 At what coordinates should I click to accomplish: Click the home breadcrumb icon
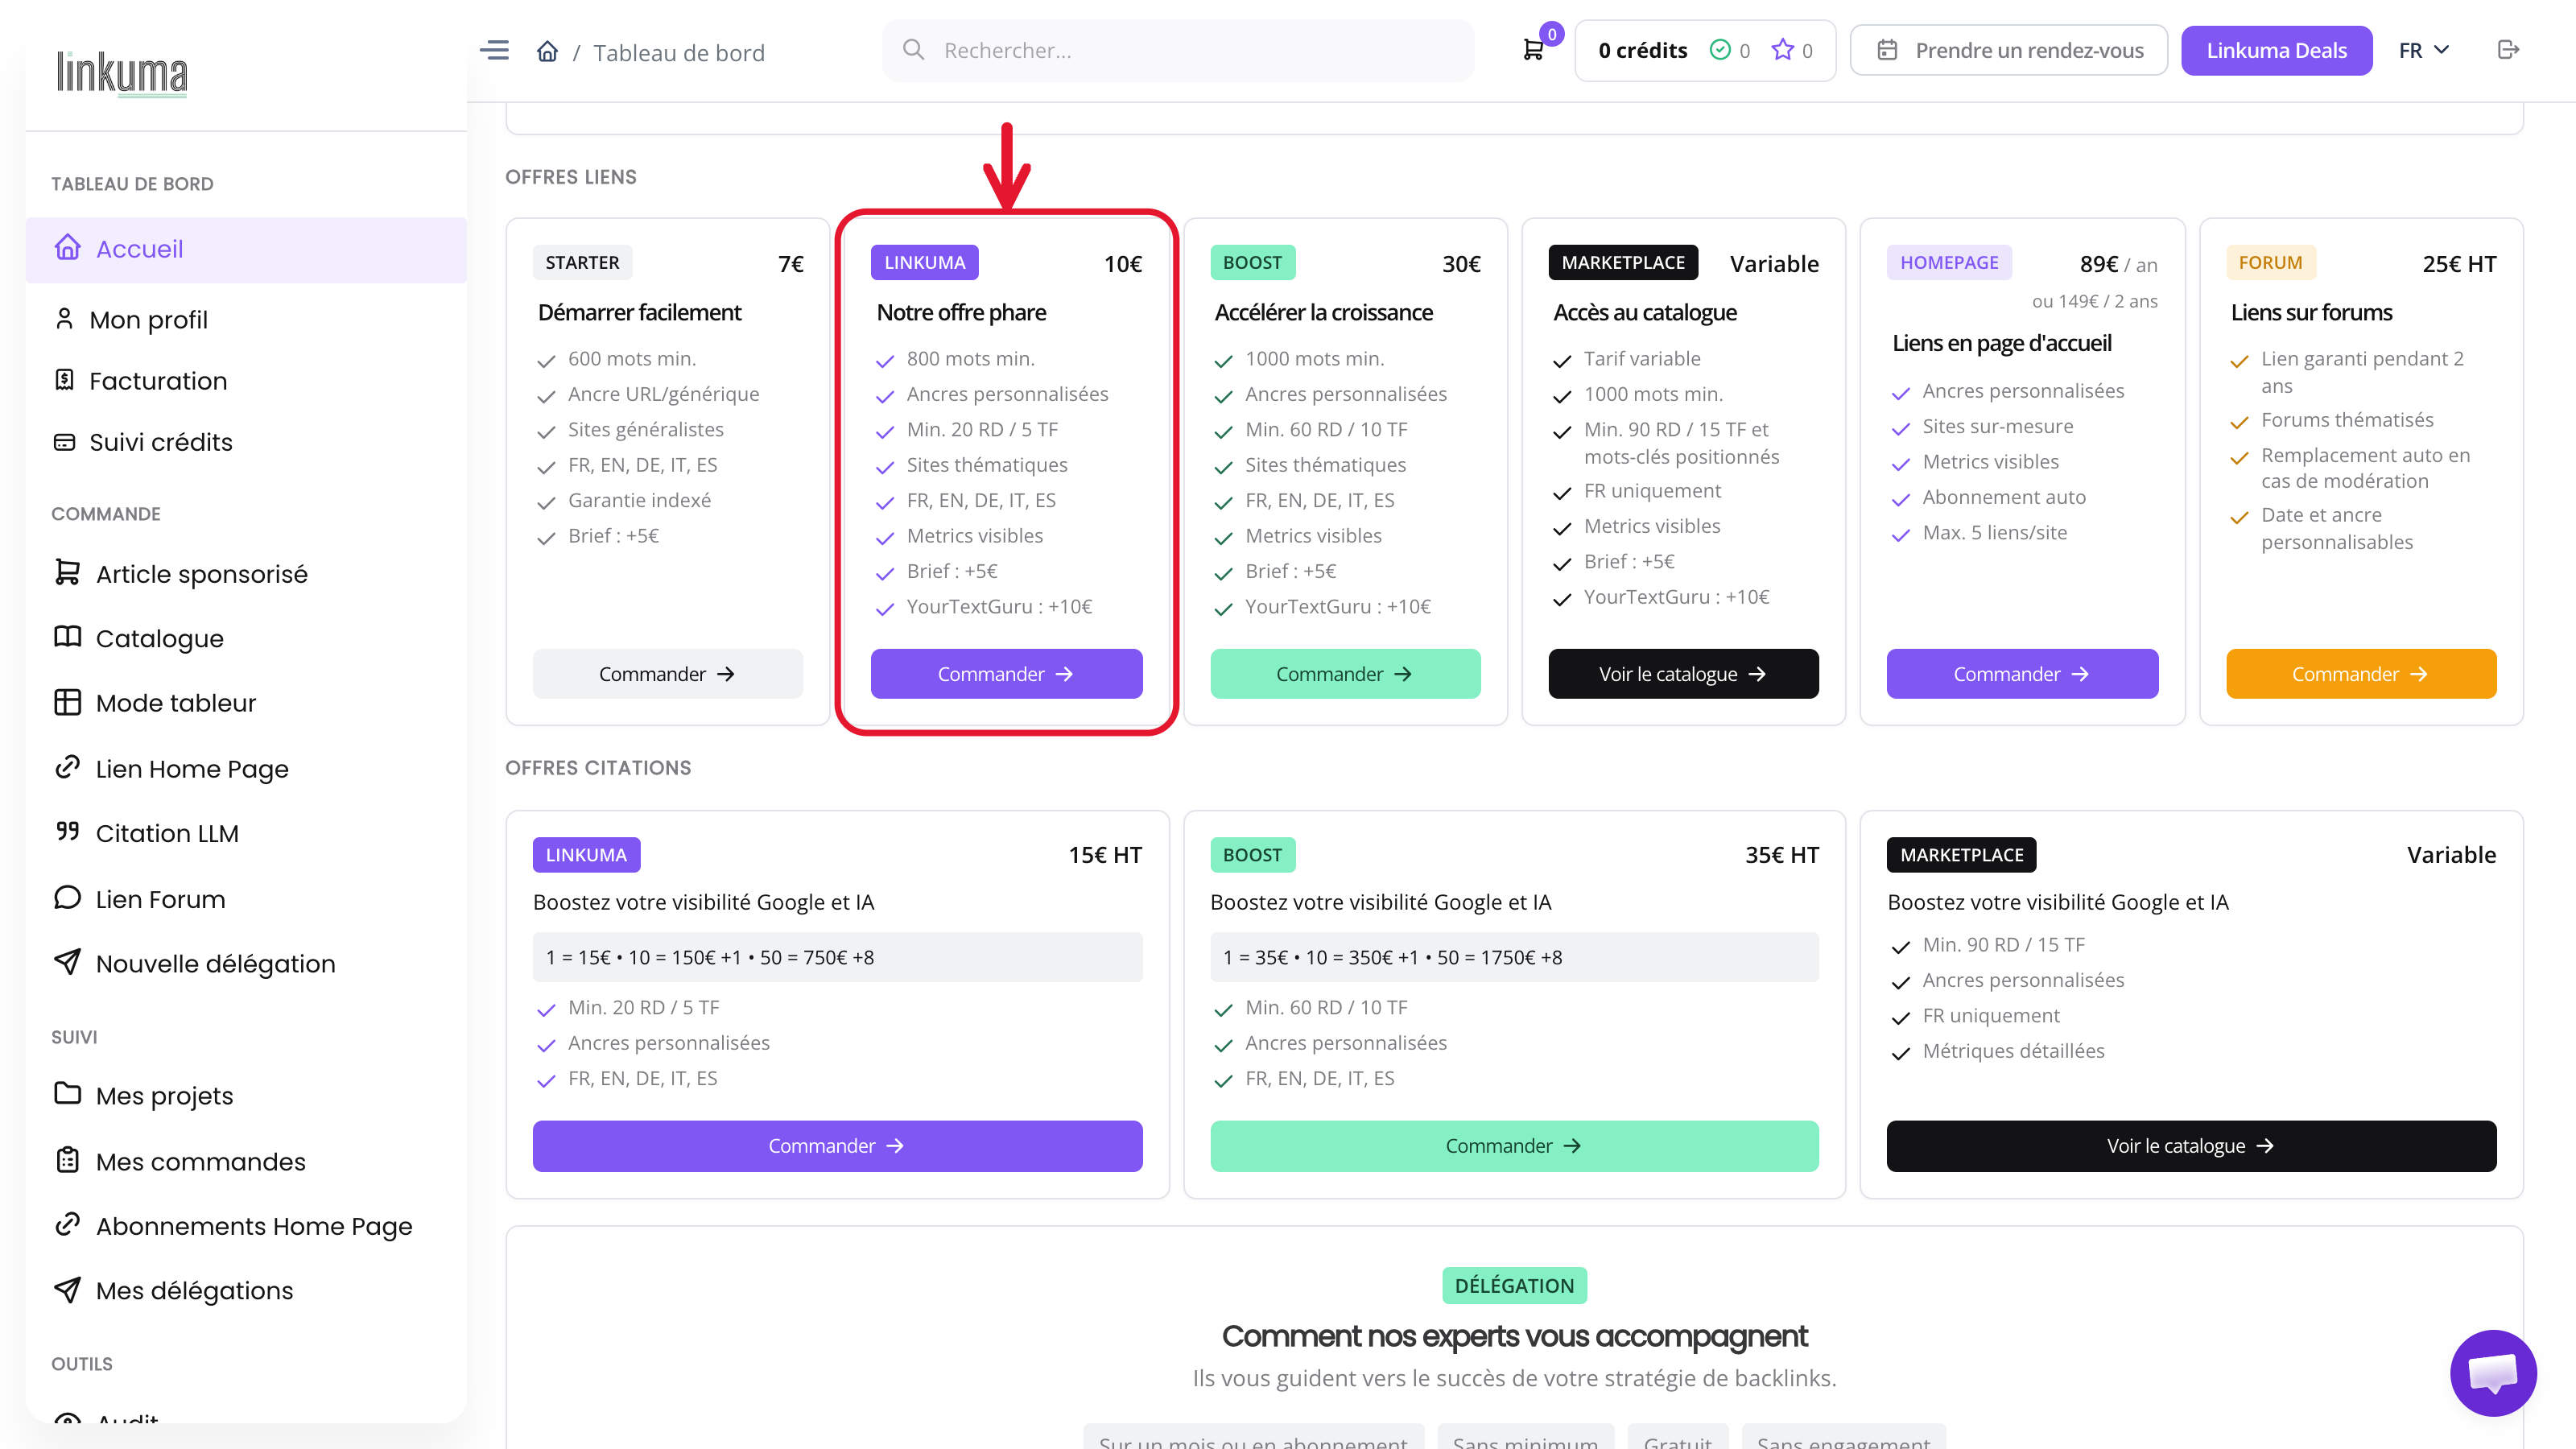pyautogui.click(x=547, y=51)
